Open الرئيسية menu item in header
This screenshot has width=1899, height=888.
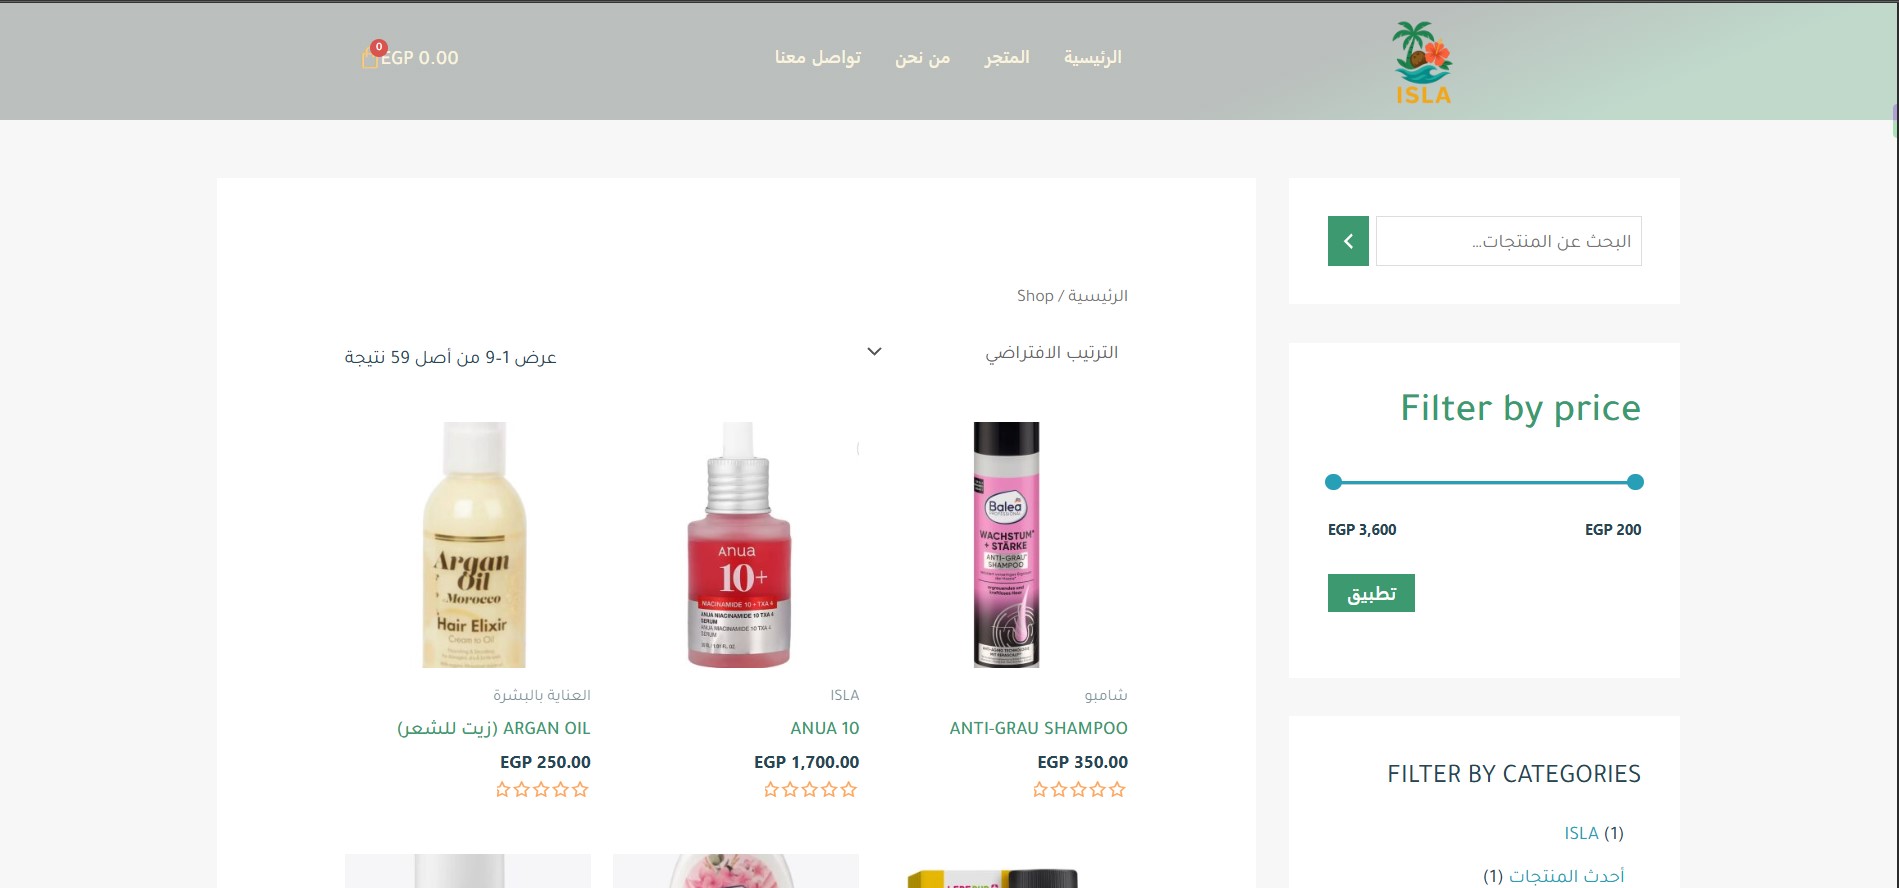(x=1093, y=58)
